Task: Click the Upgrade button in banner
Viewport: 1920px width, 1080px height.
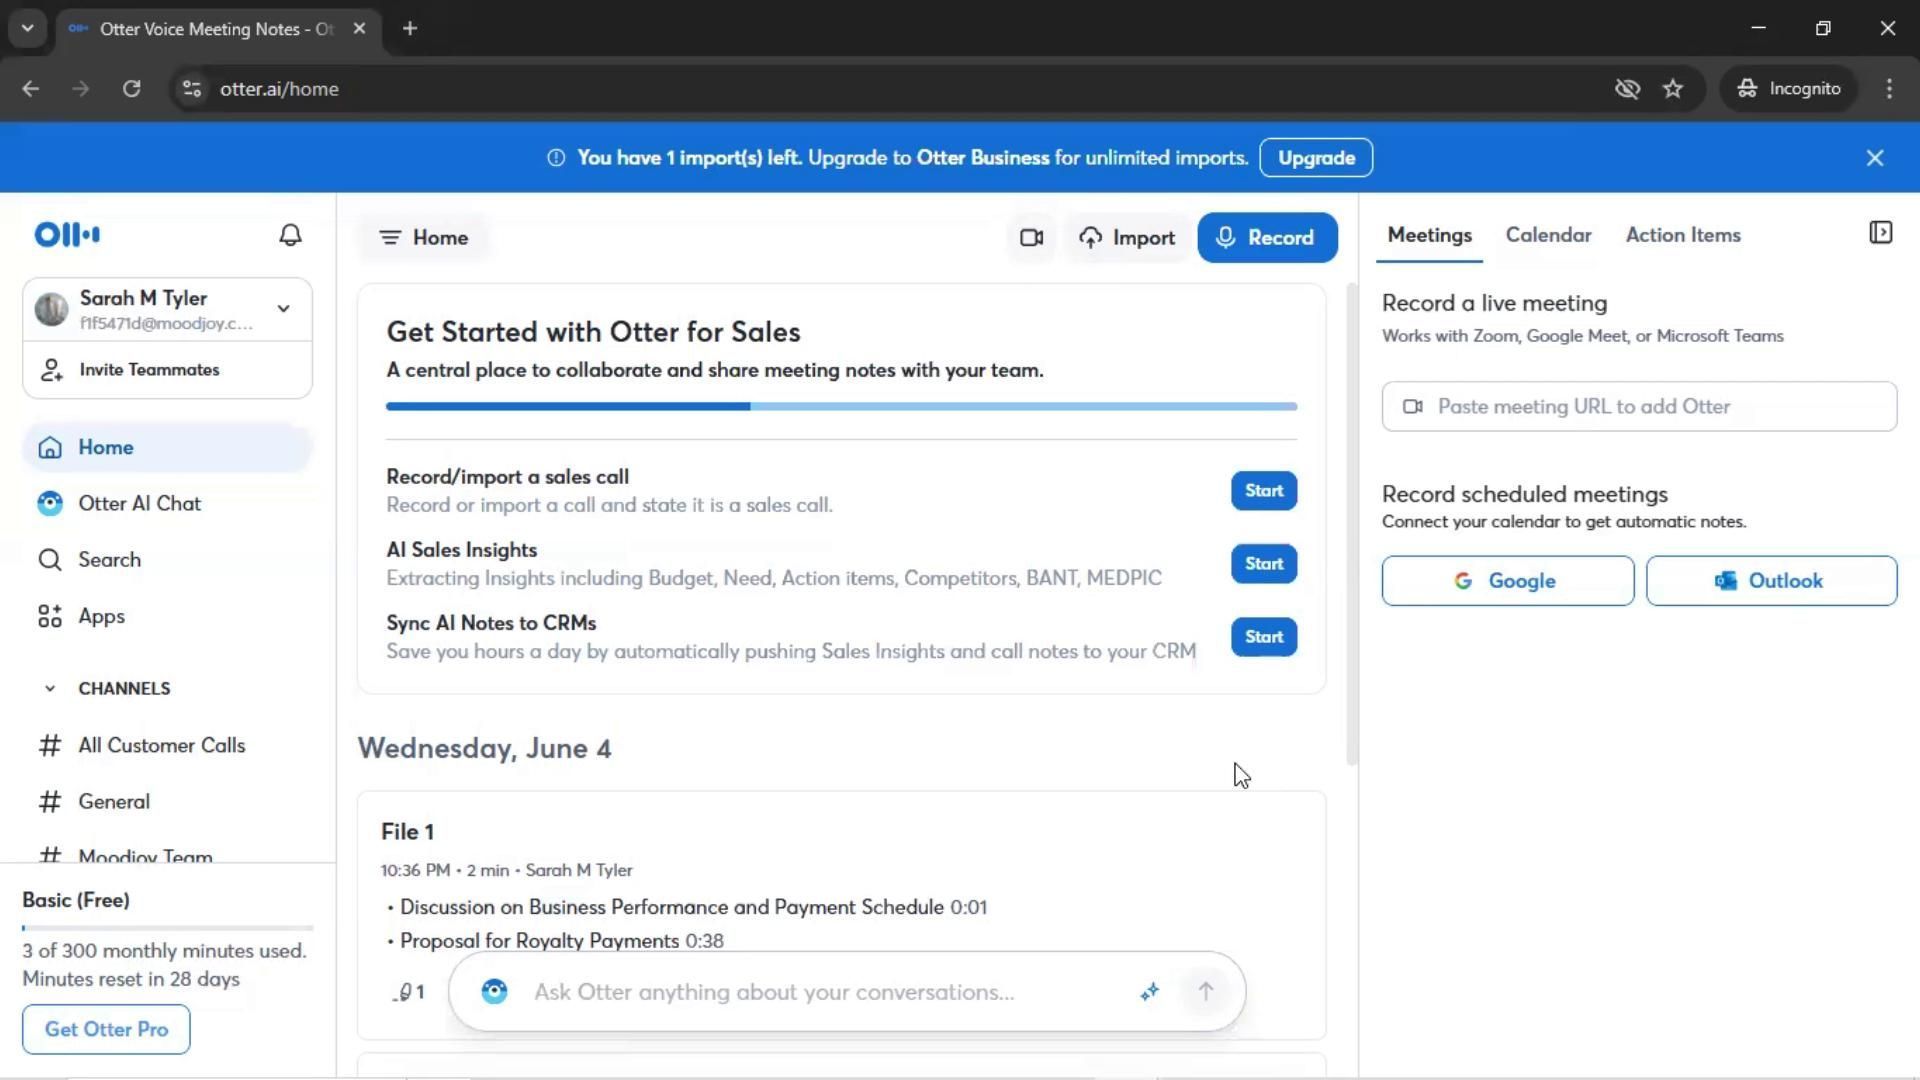Action: coord(1316,158)
